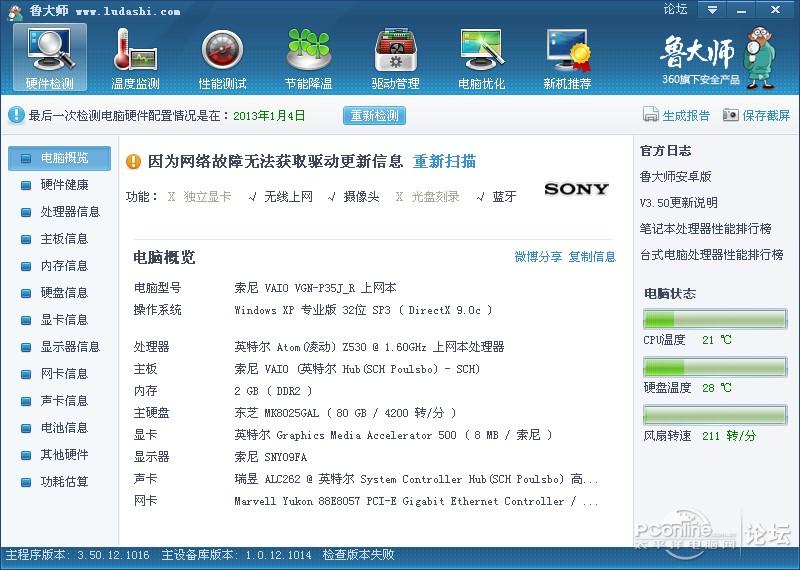Open 台式电脑处理器性能排行榜 link
This screenshot has width=800, height=570.
(712, 255)
